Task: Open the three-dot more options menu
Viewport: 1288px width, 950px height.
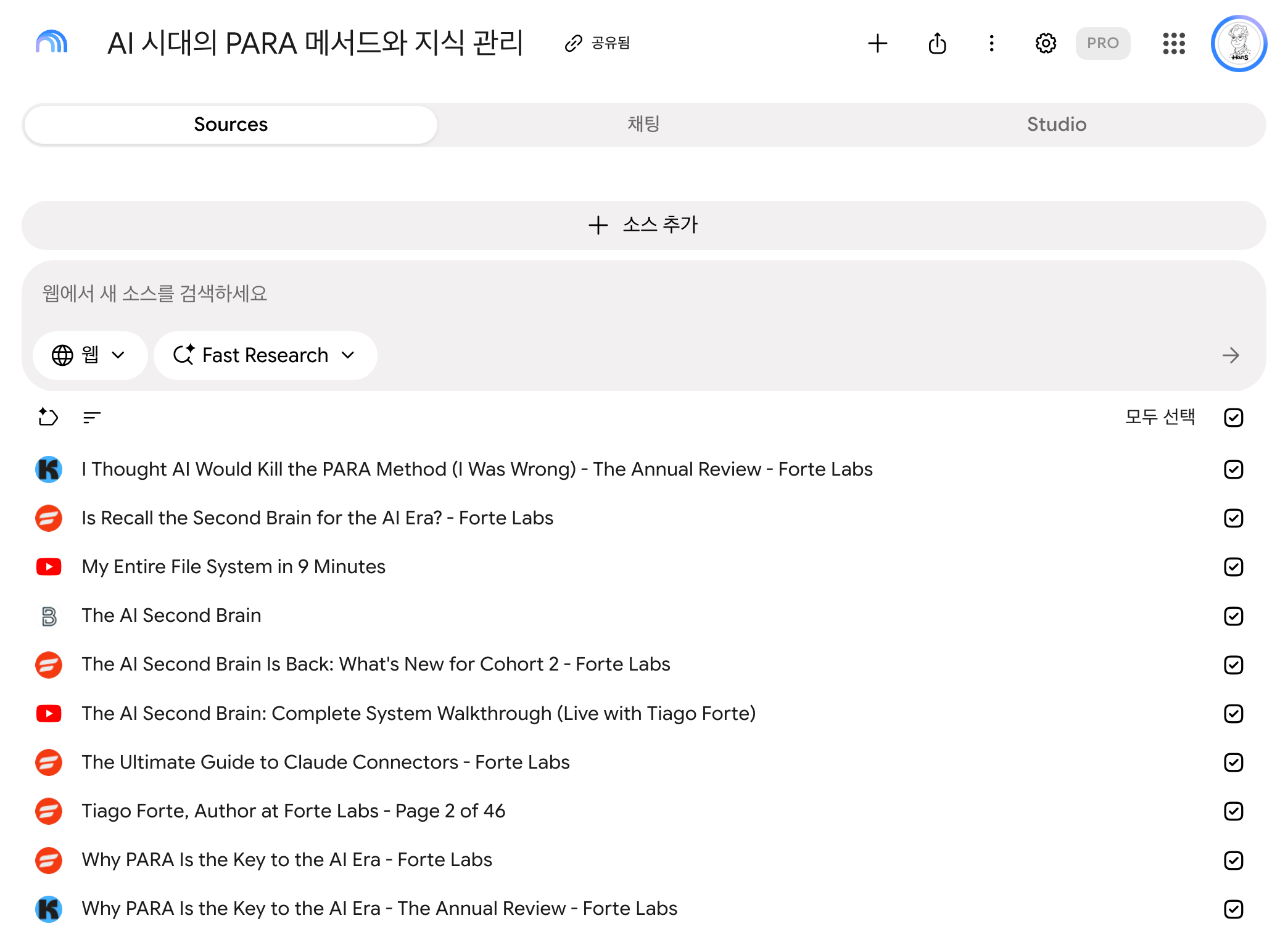Action: tap(991, 43)
